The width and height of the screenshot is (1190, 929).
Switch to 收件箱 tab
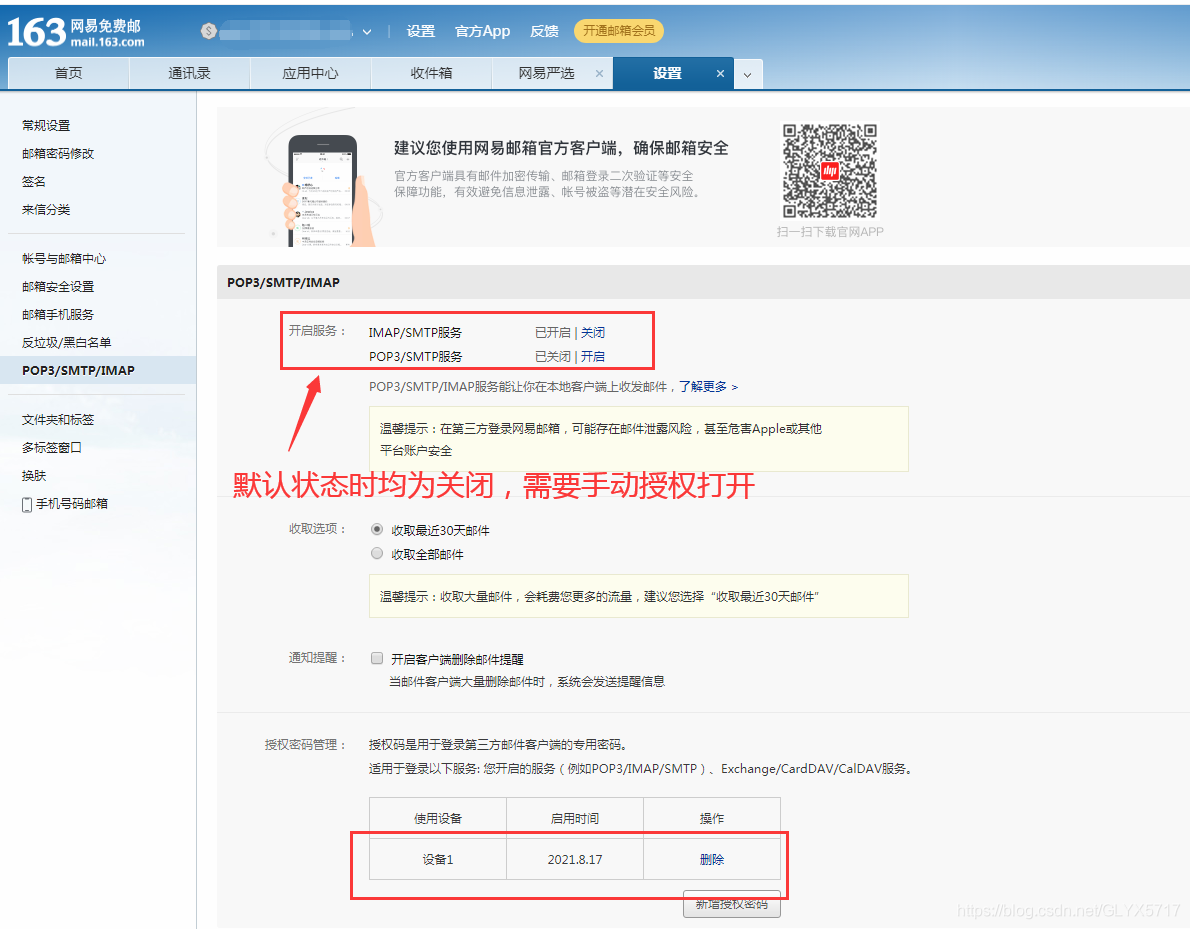click(431, 74)
